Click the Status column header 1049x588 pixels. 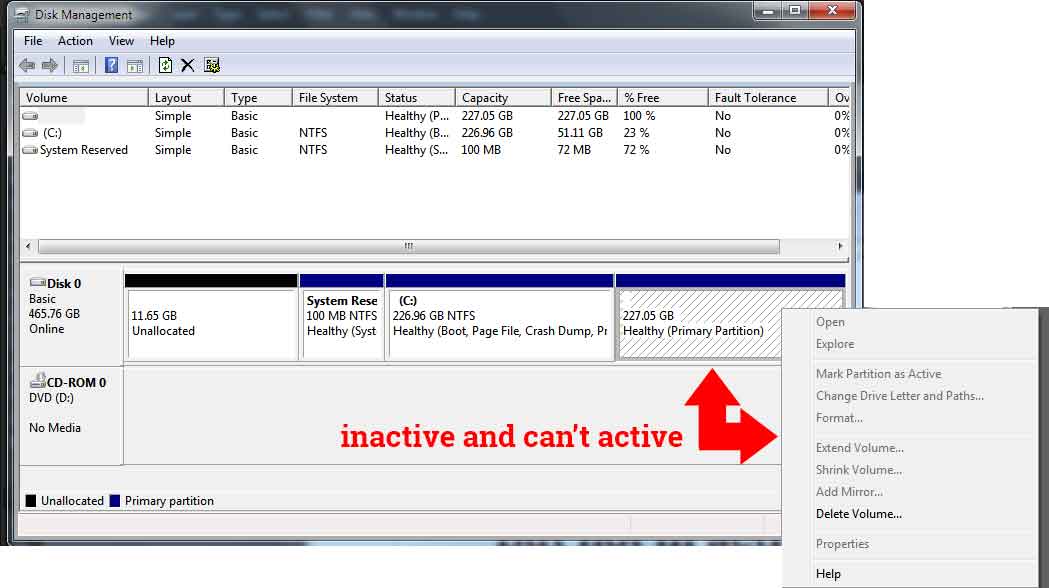click(x=415, y=97)
